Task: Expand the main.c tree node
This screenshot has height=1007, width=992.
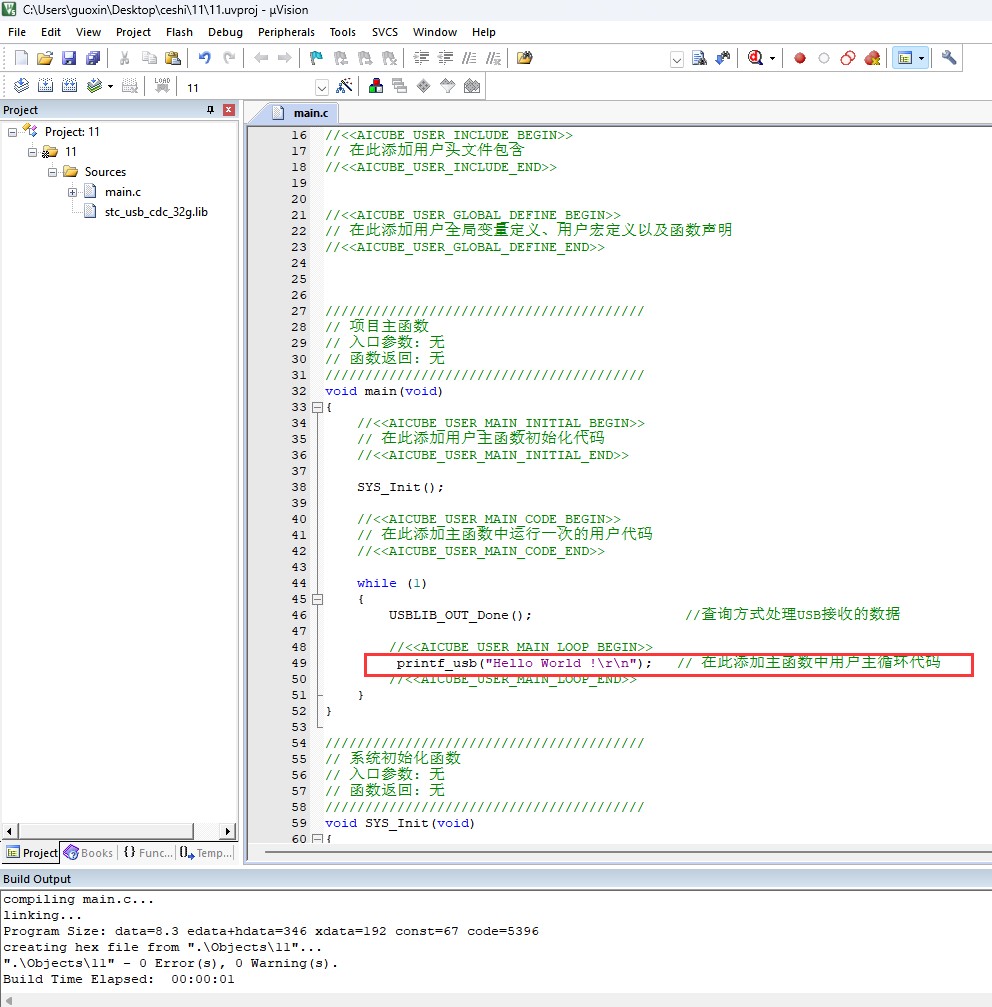Action: tap(73, 192)
